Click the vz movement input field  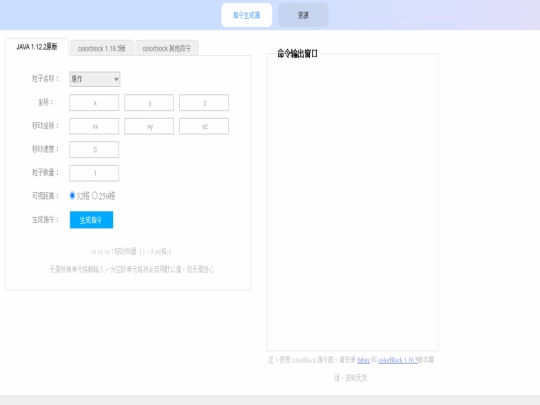[x=204, y=126]
